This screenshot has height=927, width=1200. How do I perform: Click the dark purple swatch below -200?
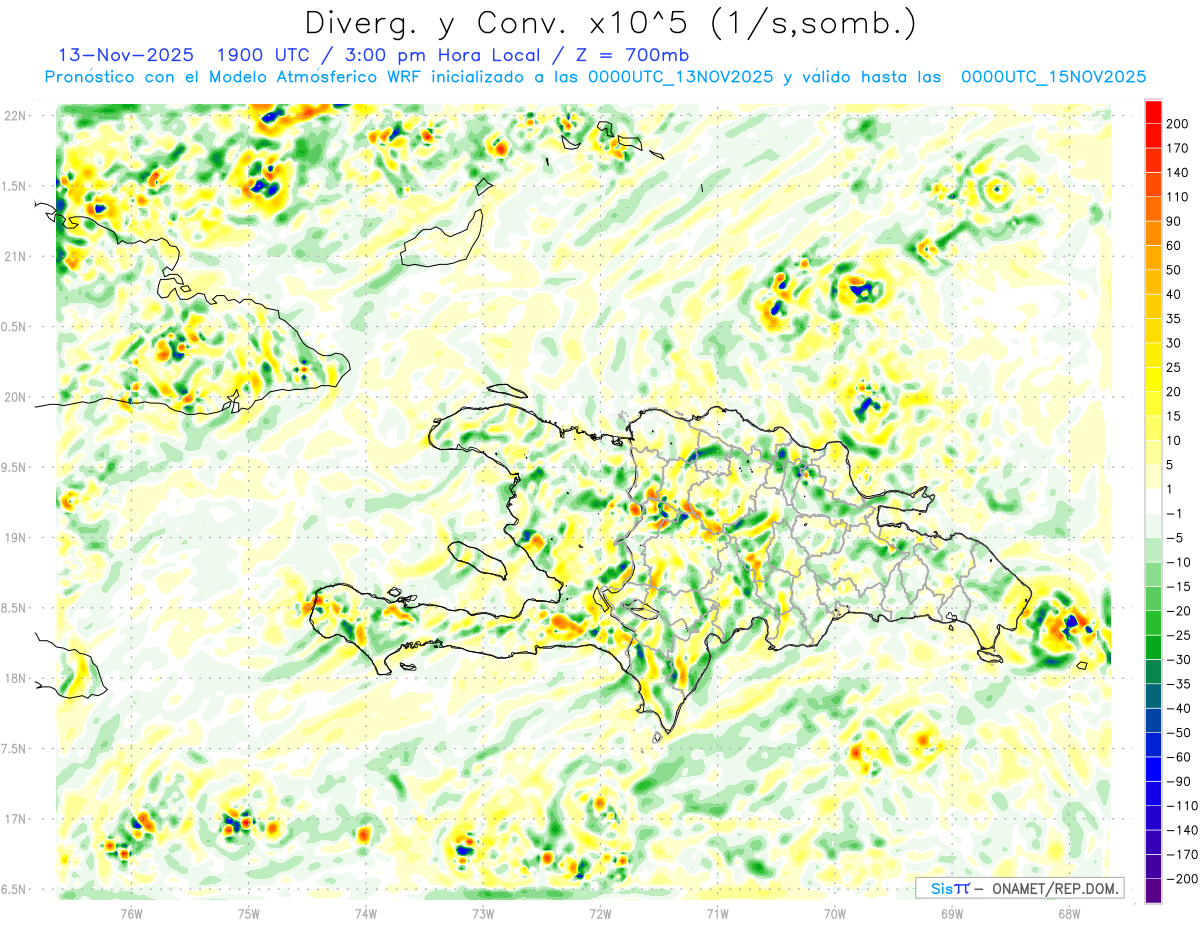click(x=1153, y=891)
